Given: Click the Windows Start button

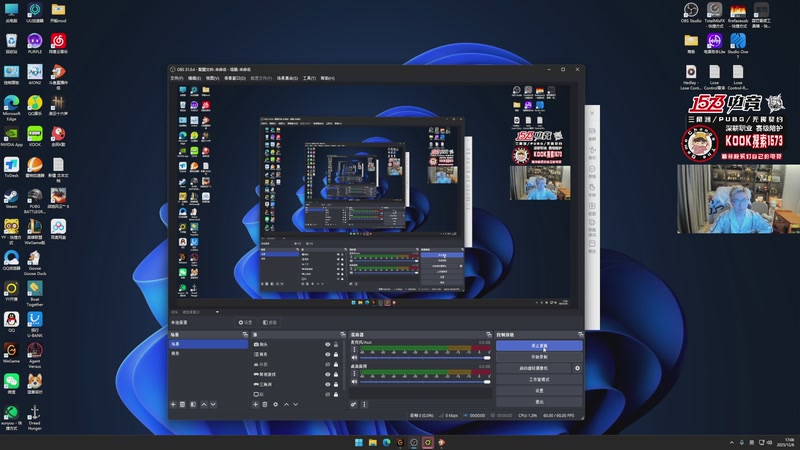Looking at the screenshot, I should point(359,442).
